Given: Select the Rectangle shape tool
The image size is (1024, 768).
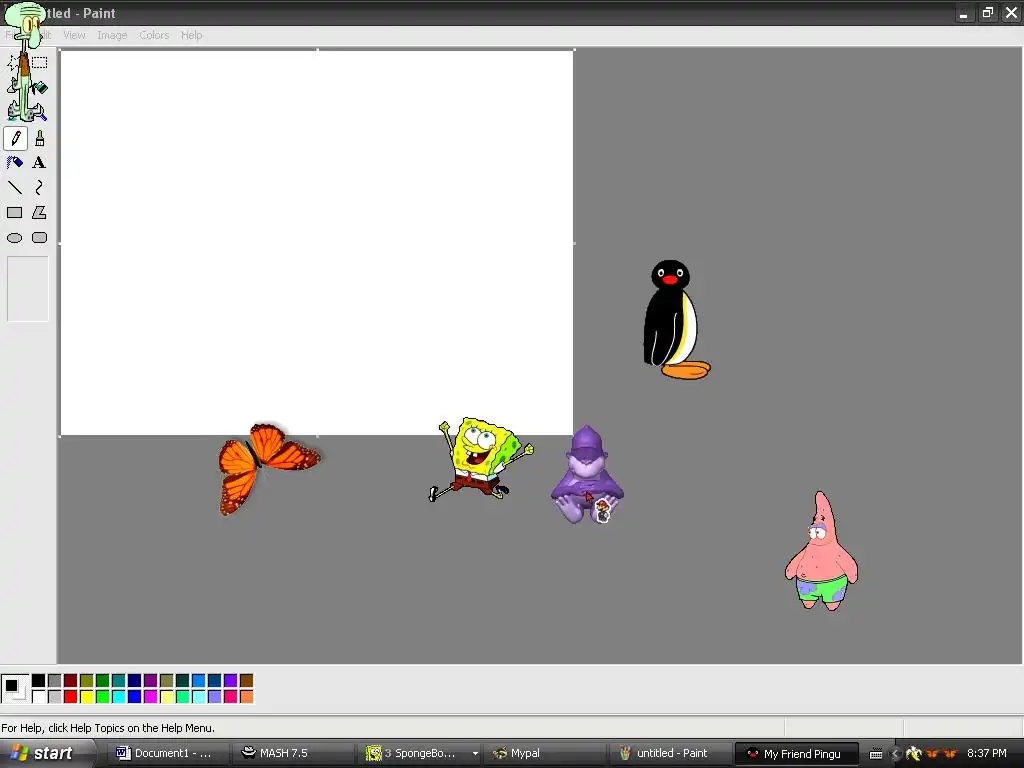Looking at the screenshot, I should tap(15, 213).
